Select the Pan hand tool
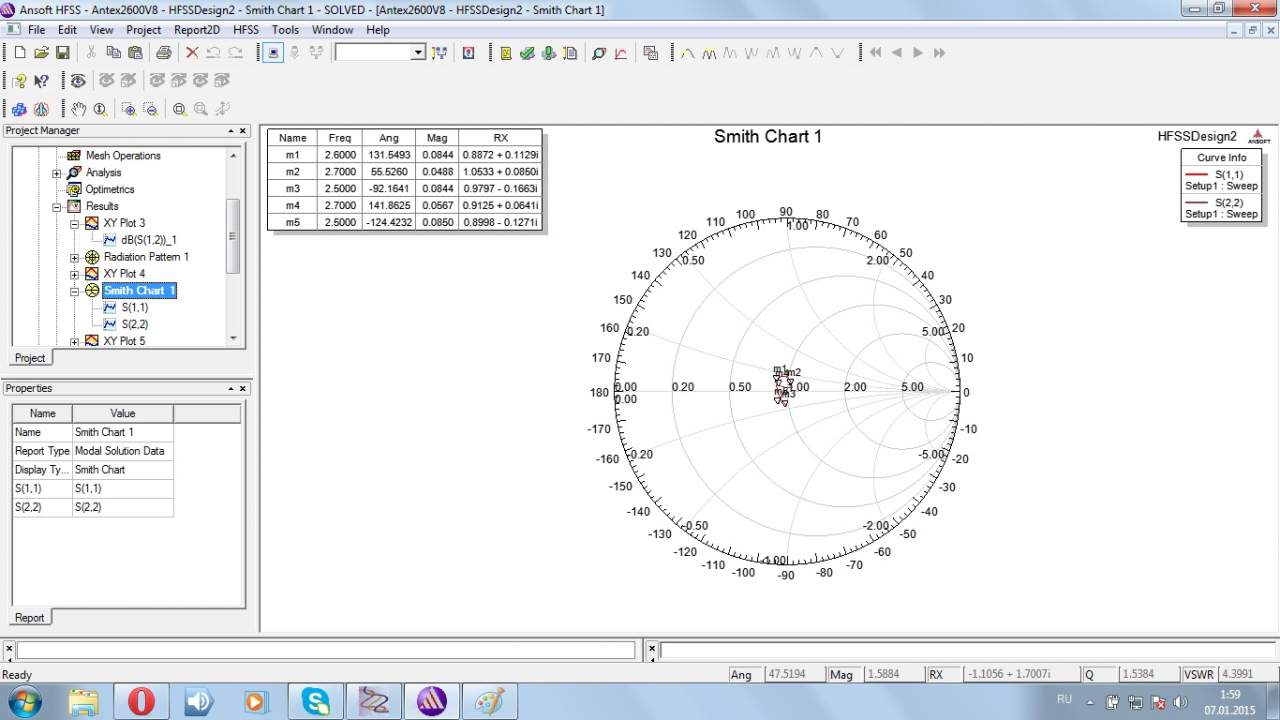Image resolution: width=1280 pixels, height=720 pixels. (x=78, y=109)
